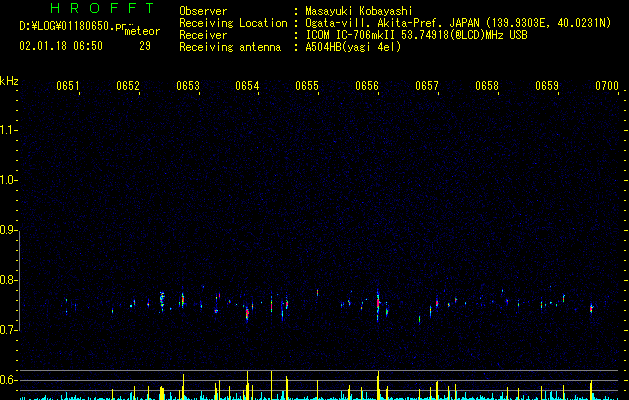This screenshot has height=400, width=629.
Task: Click the 1.1 kHz axis label
Action: pos(7,130)
